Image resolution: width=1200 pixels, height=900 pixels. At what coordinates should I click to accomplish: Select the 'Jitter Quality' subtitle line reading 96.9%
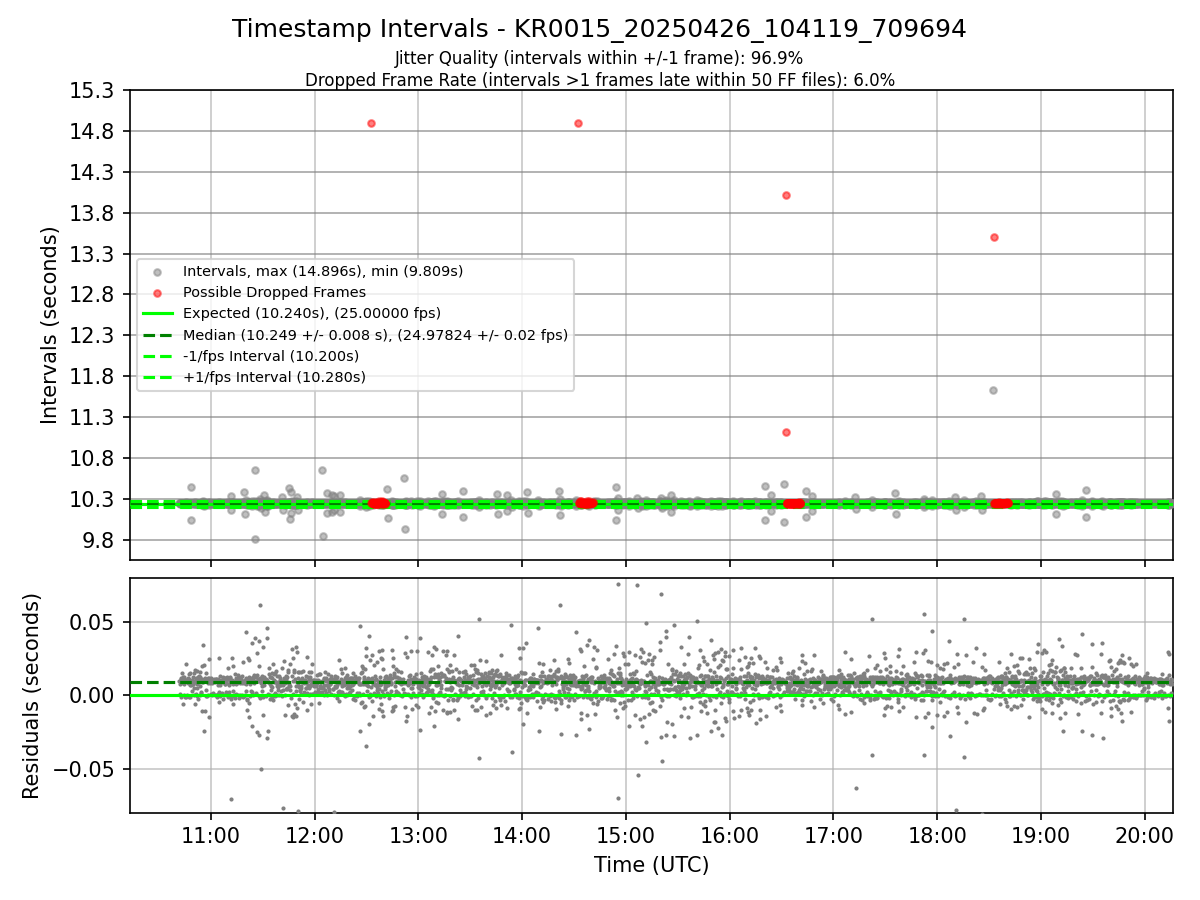click(x=599, y=58)
